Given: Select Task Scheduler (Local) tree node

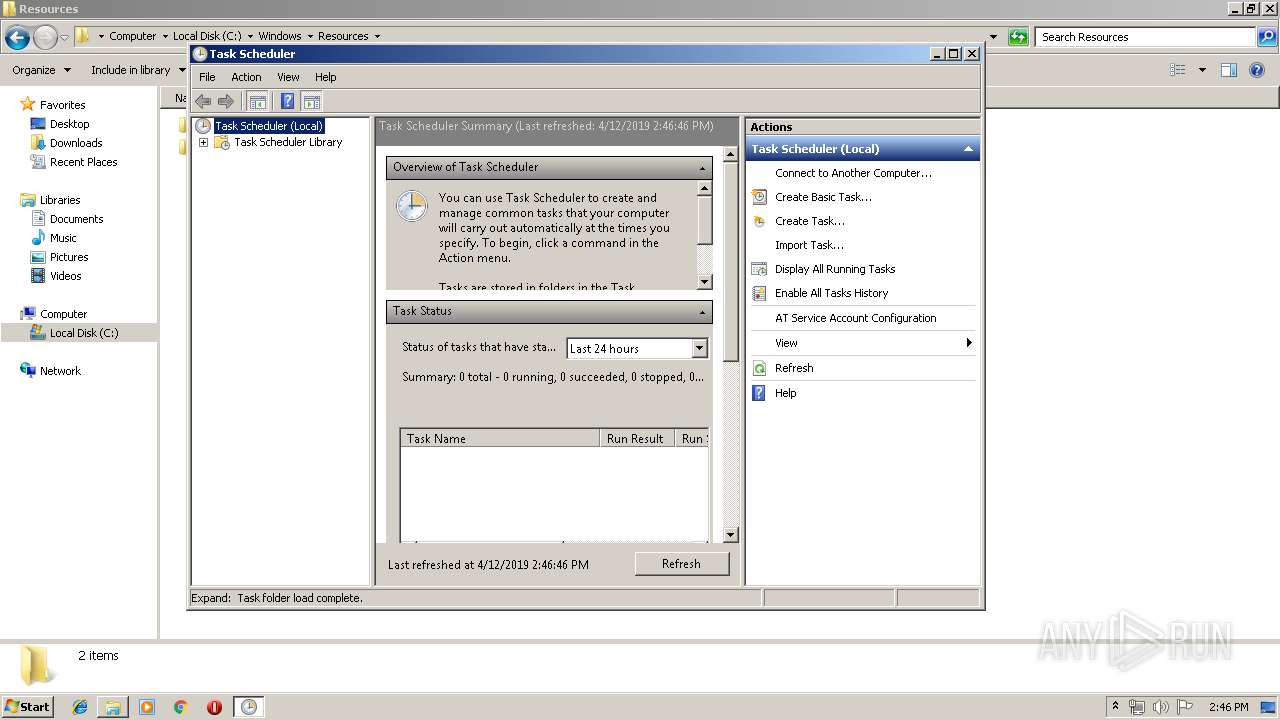Looking at the screenshot, I should [x=269, y=126].
